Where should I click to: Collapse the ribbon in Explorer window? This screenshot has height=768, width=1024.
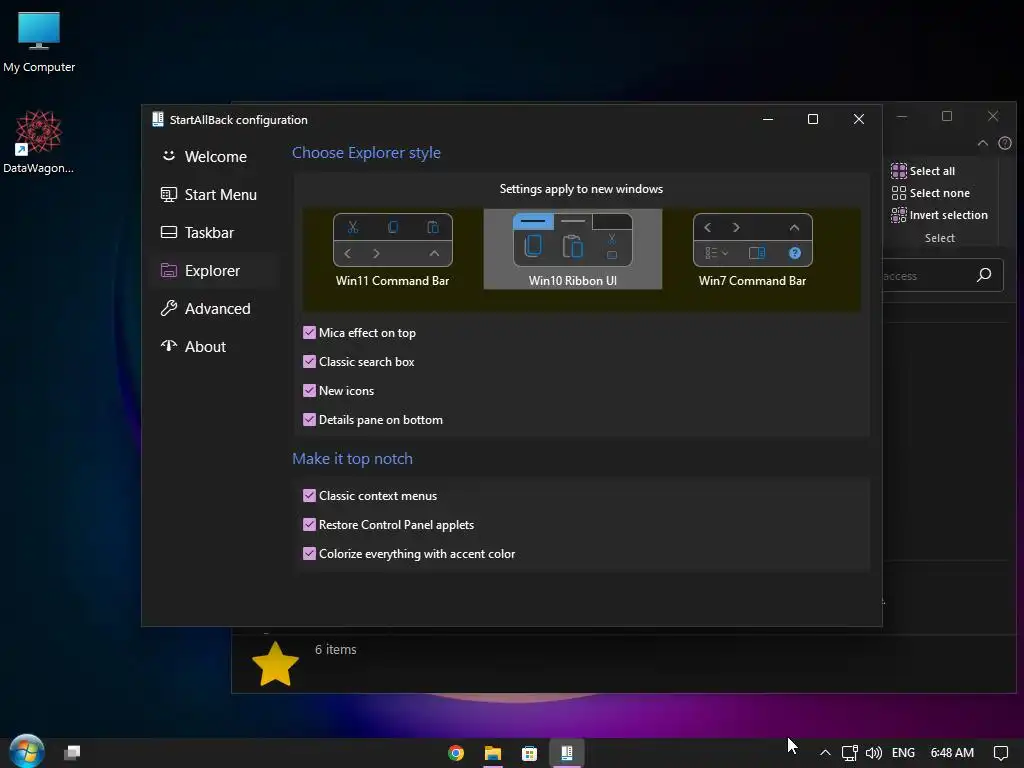983,143
